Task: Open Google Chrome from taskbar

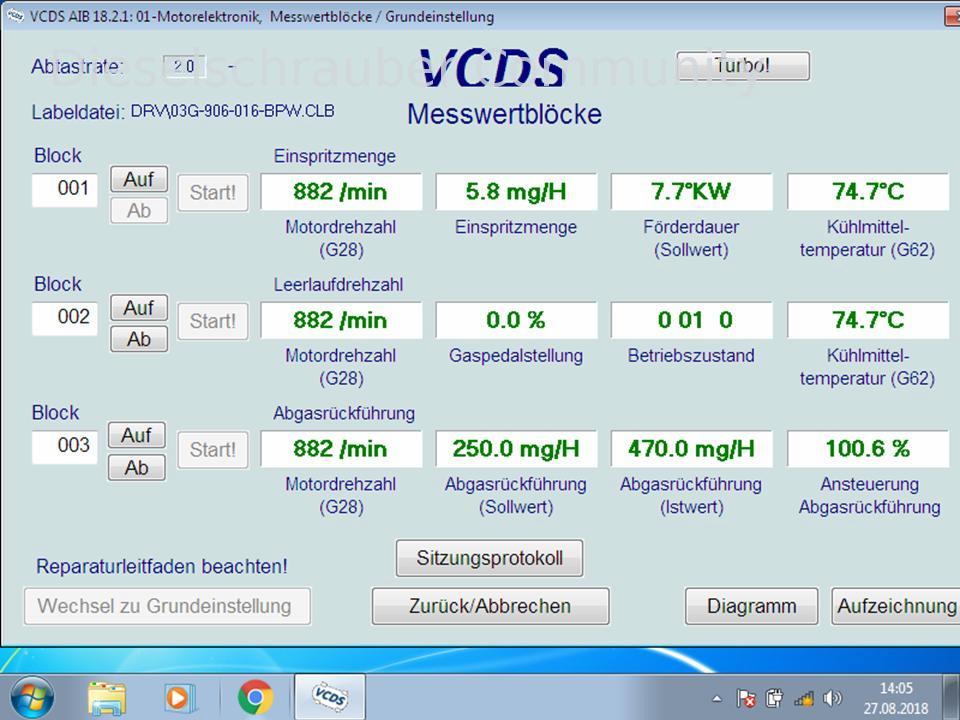Action: click(x=255, y=697)
